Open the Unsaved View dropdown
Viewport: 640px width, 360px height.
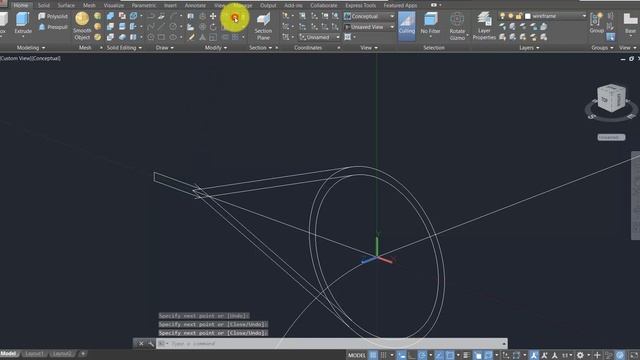point(369,27)
